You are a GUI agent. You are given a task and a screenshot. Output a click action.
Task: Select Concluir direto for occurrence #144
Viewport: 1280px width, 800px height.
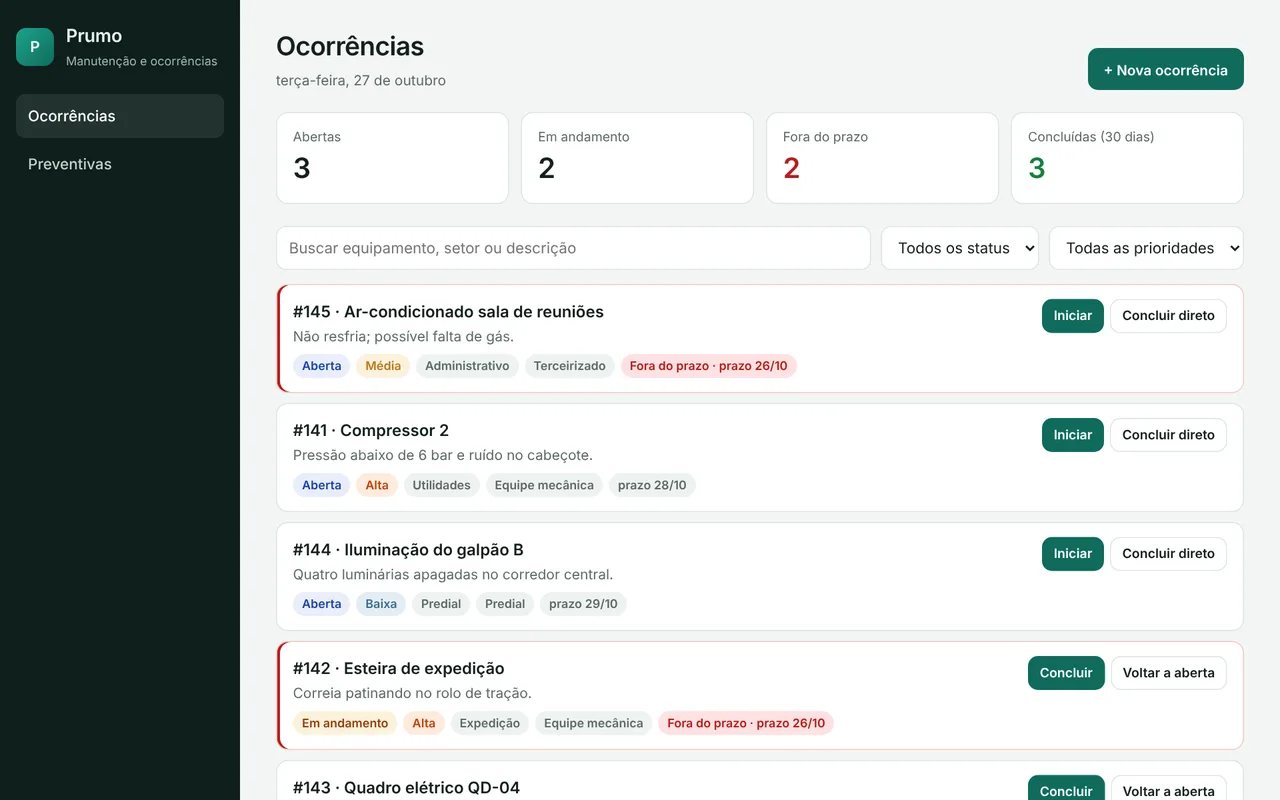1168,554
